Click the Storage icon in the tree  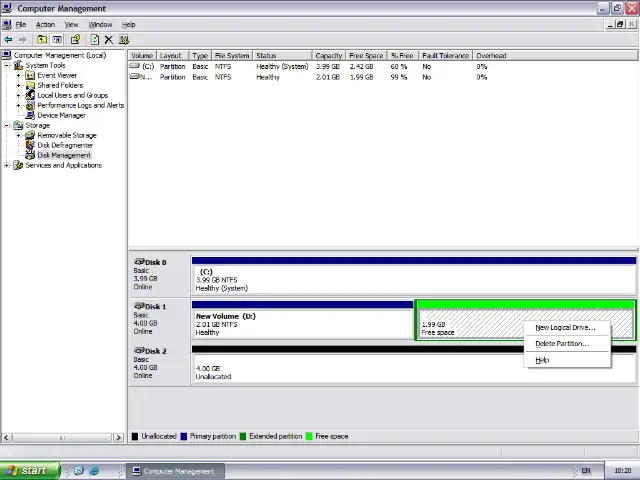point(18,125)
